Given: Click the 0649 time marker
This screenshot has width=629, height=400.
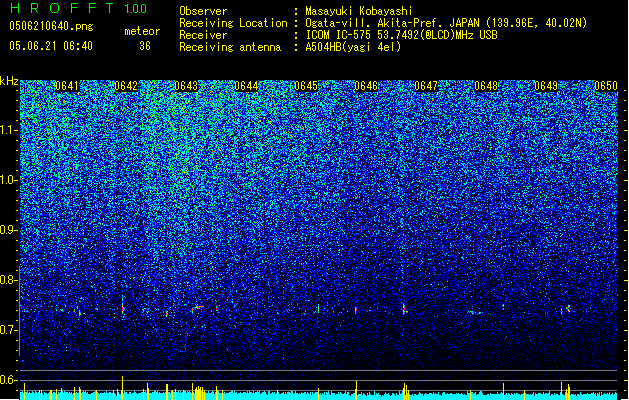Looking at the screenshot, I should pos(546,86).
